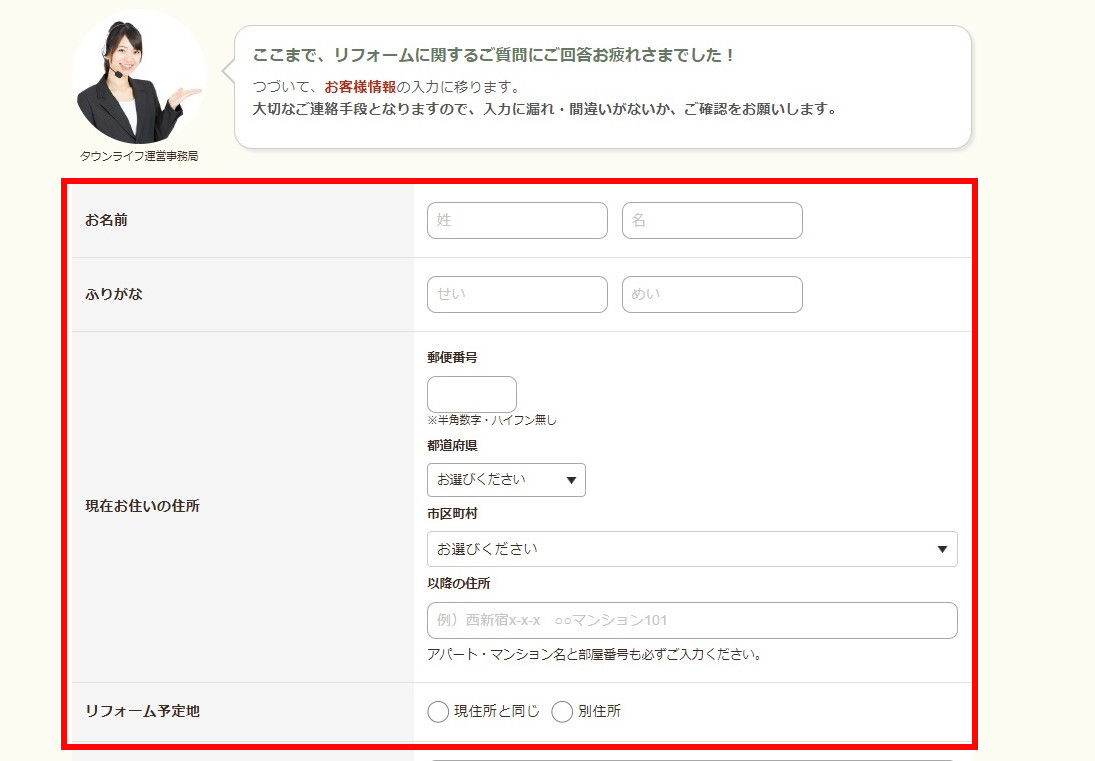Click the お名前 row label
1095x761 pixels.
pos(106,220)
